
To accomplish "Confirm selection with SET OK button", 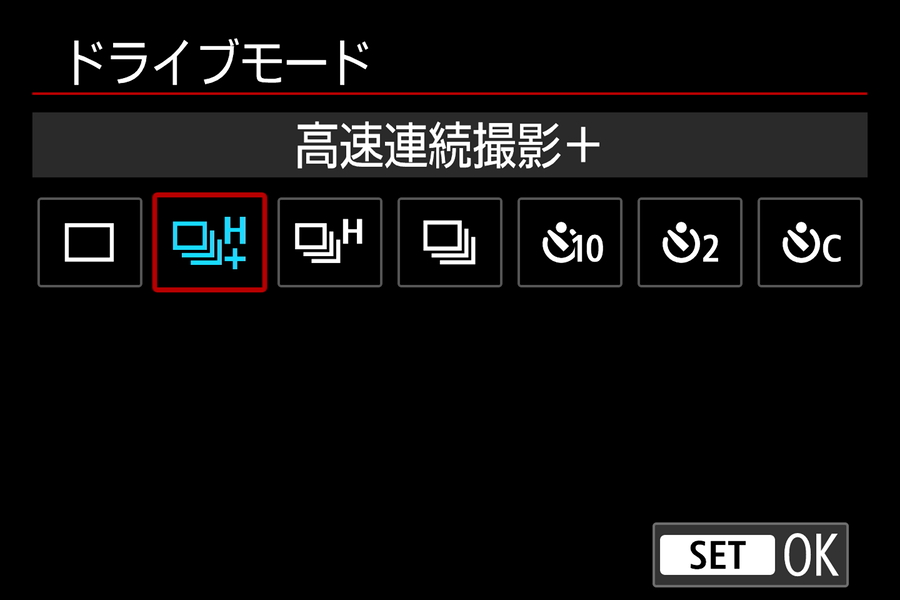I will 750,555.
